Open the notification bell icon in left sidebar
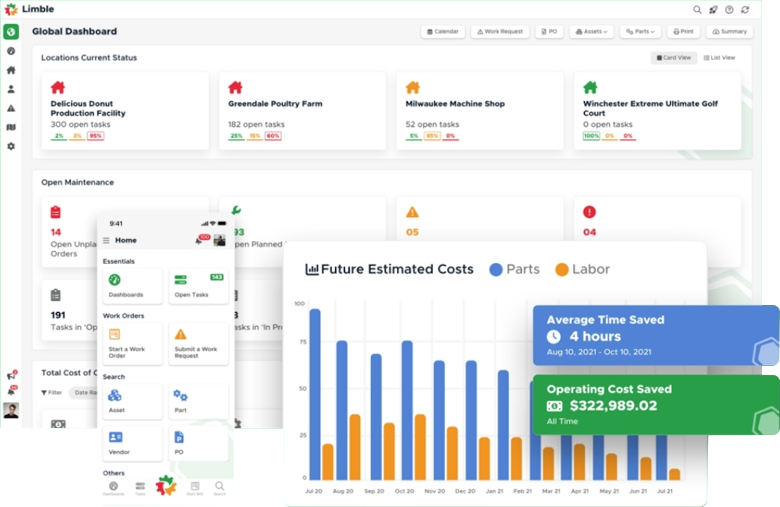 11,391
